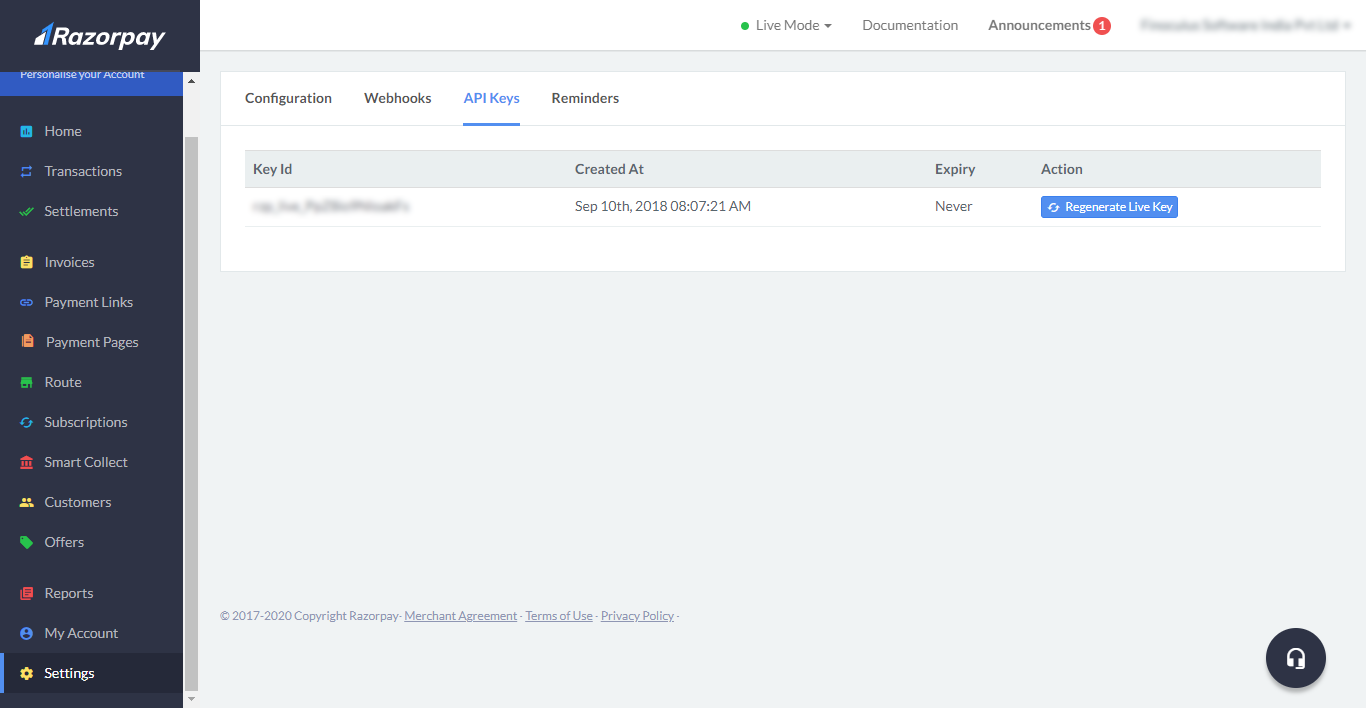This screenshot has height=708, width=1366.
Task: Open Settlements from the sidebar
Action: coord(81,211)
